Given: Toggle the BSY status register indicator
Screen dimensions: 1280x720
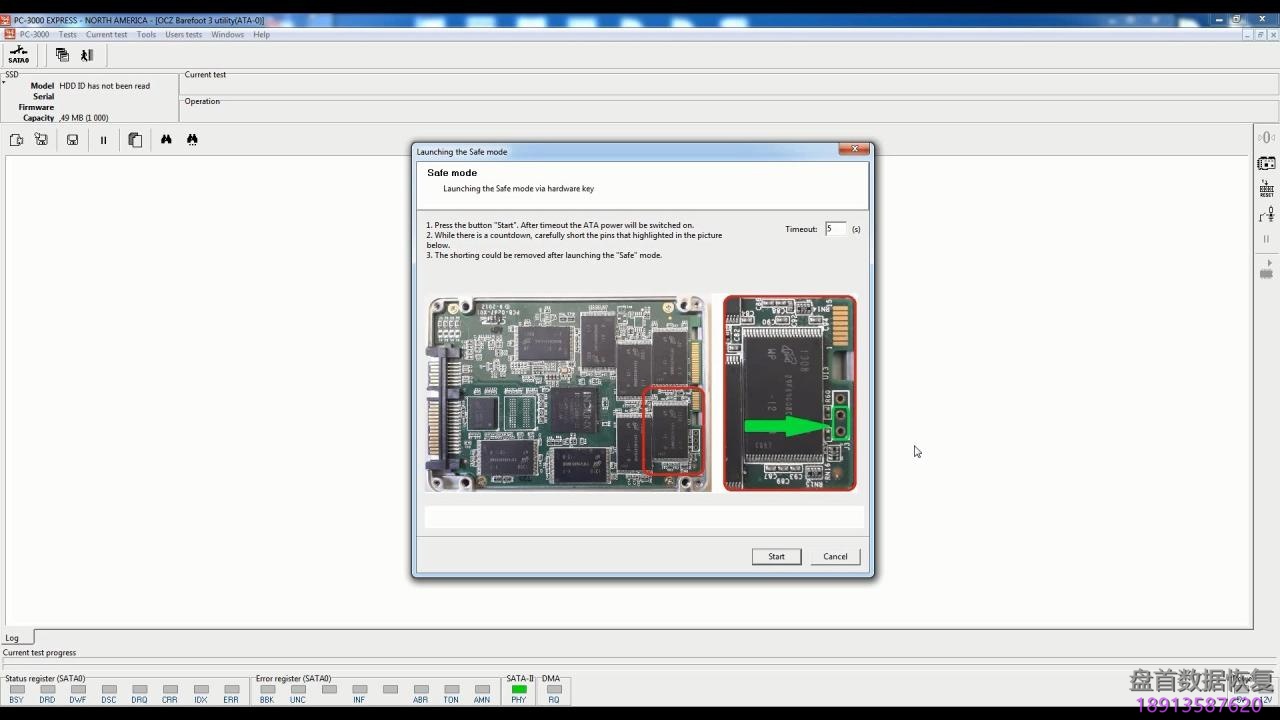Looking at the screenshot, I should click(x=17, y=690).
